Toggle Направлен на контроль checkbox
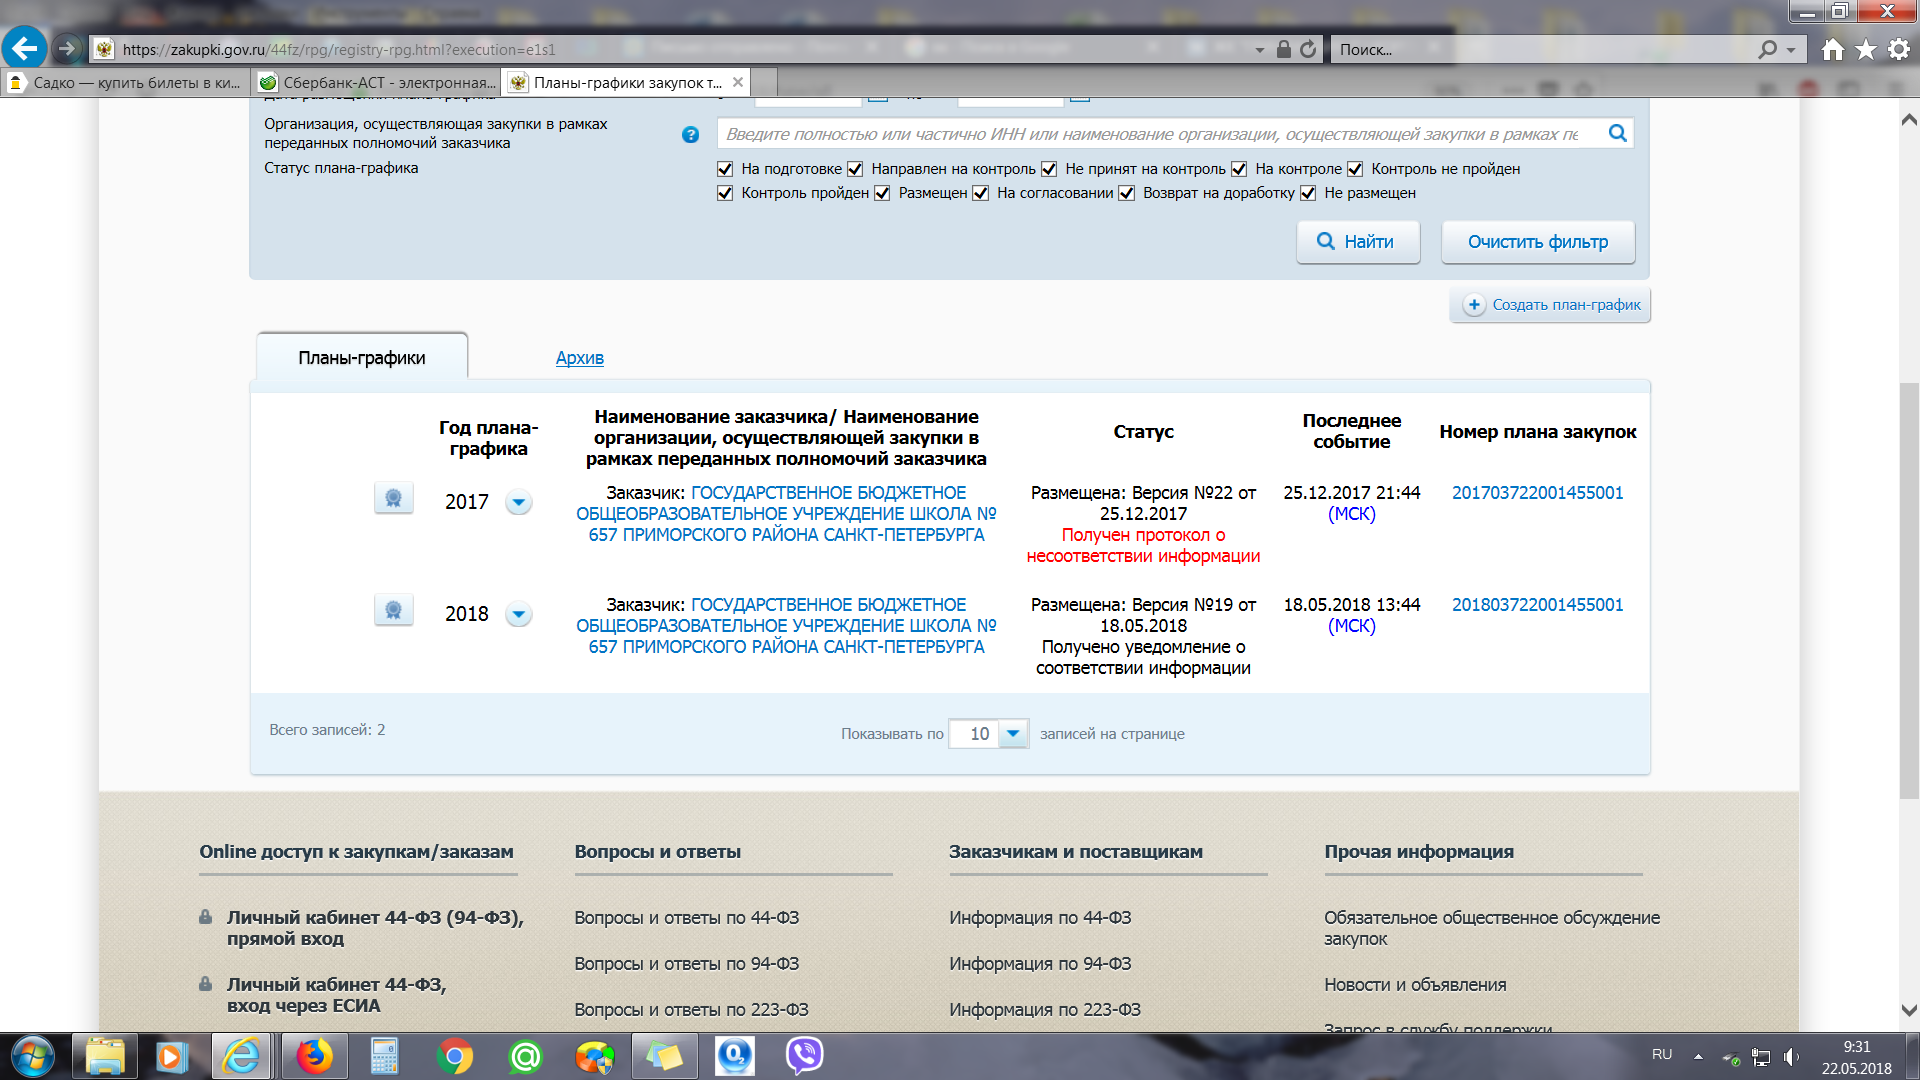The width and height of the screenshot is (1920, 1080). point(855,169)
